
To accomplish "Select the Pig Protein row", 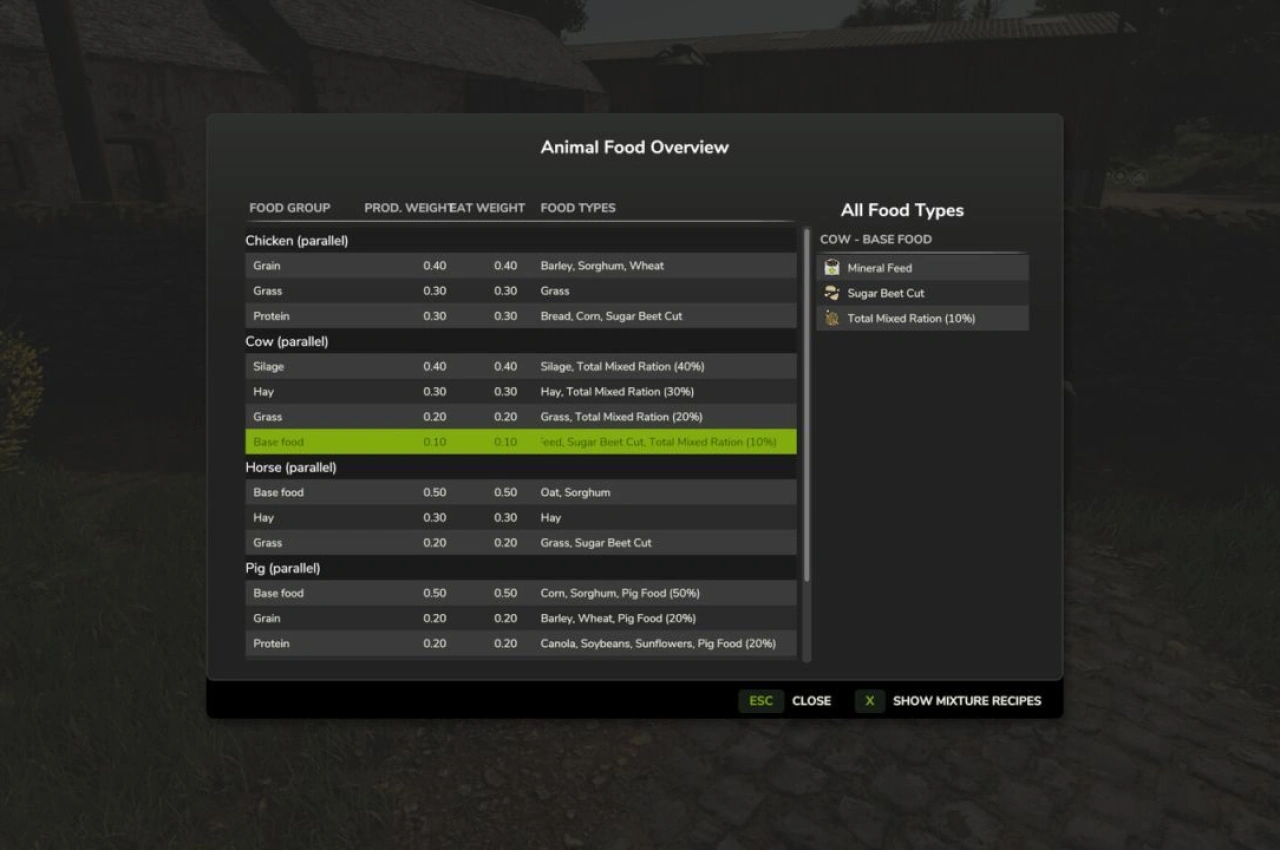I will coord(520,644).
